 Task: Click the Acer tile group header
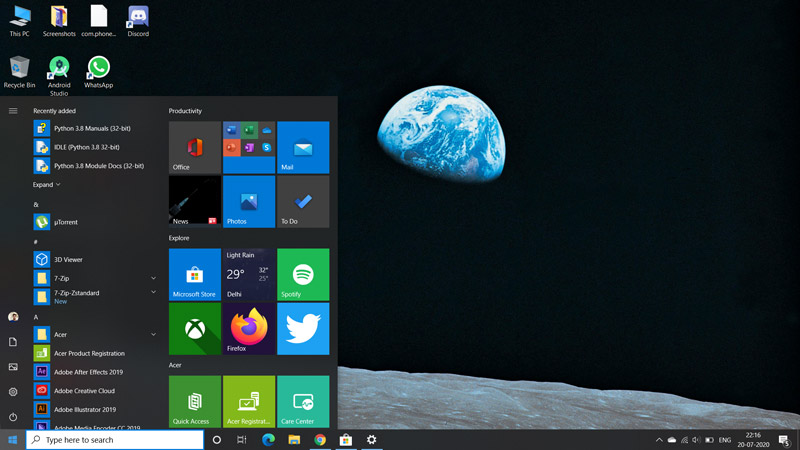(x=175, y=365)
